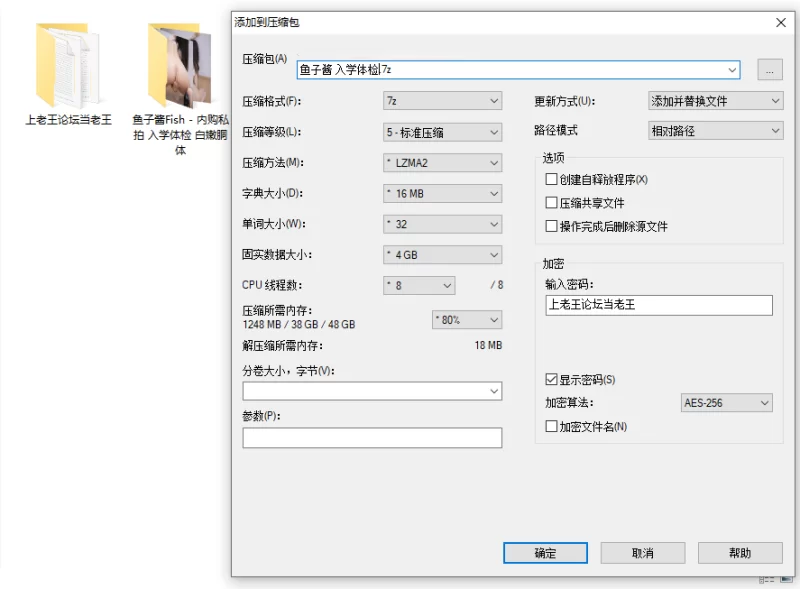Enable 压缩共享文件 checkbox
The height and width of the screenshot is (589, 800).
pyautogui.click(x=551, y=203)
